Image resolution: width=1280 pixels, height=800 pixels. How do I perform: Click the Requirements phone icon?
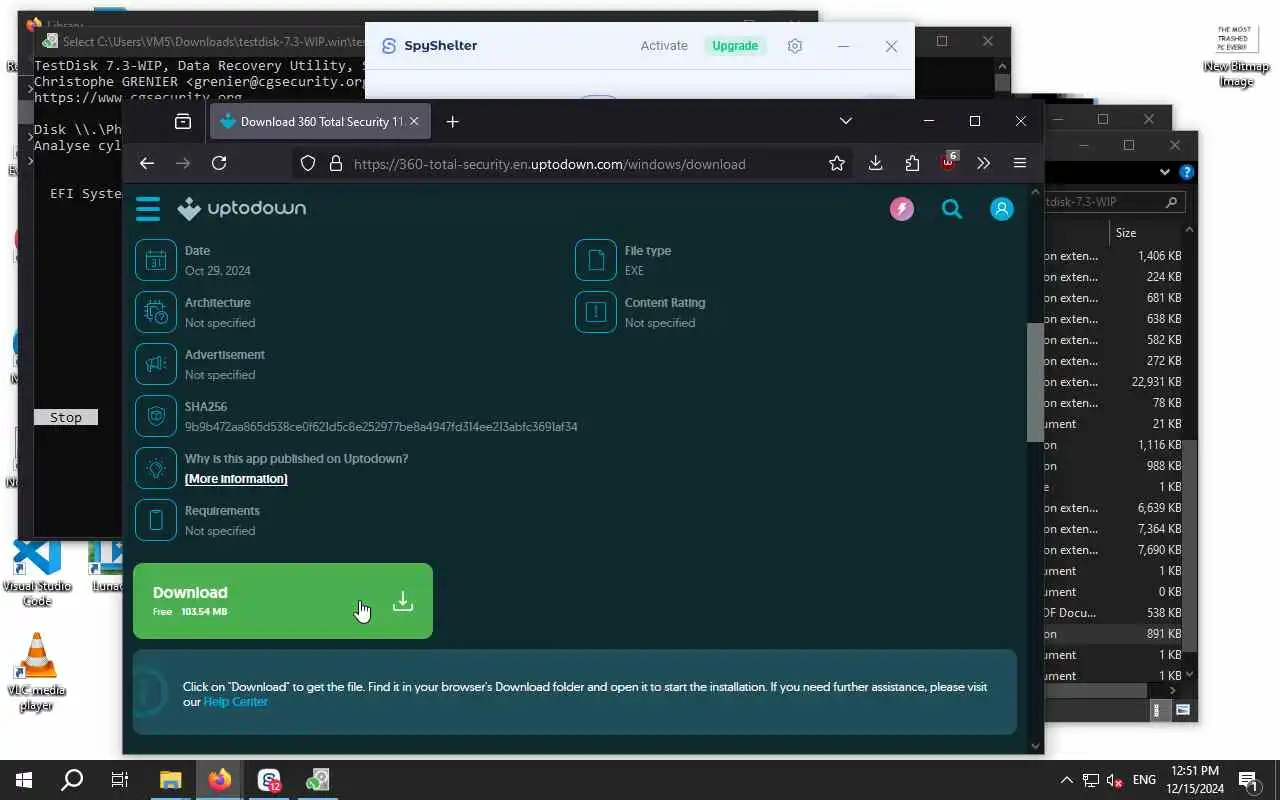click(155, 521)
